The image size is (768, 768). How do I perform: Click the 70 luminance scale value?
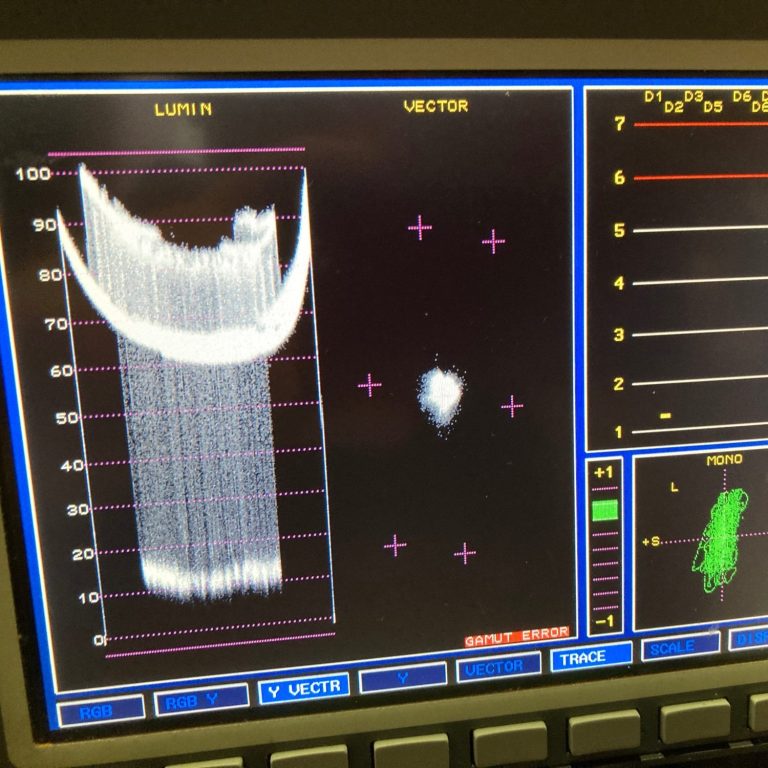pos(56,324)
